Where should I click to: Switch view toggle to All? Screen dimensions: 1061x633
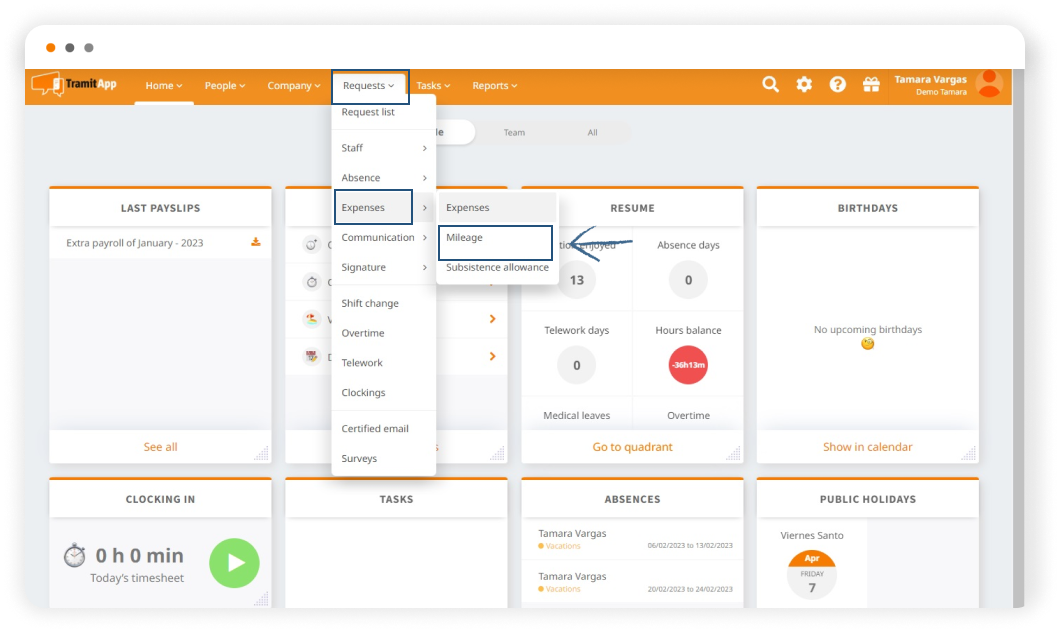tap(592, 132)
